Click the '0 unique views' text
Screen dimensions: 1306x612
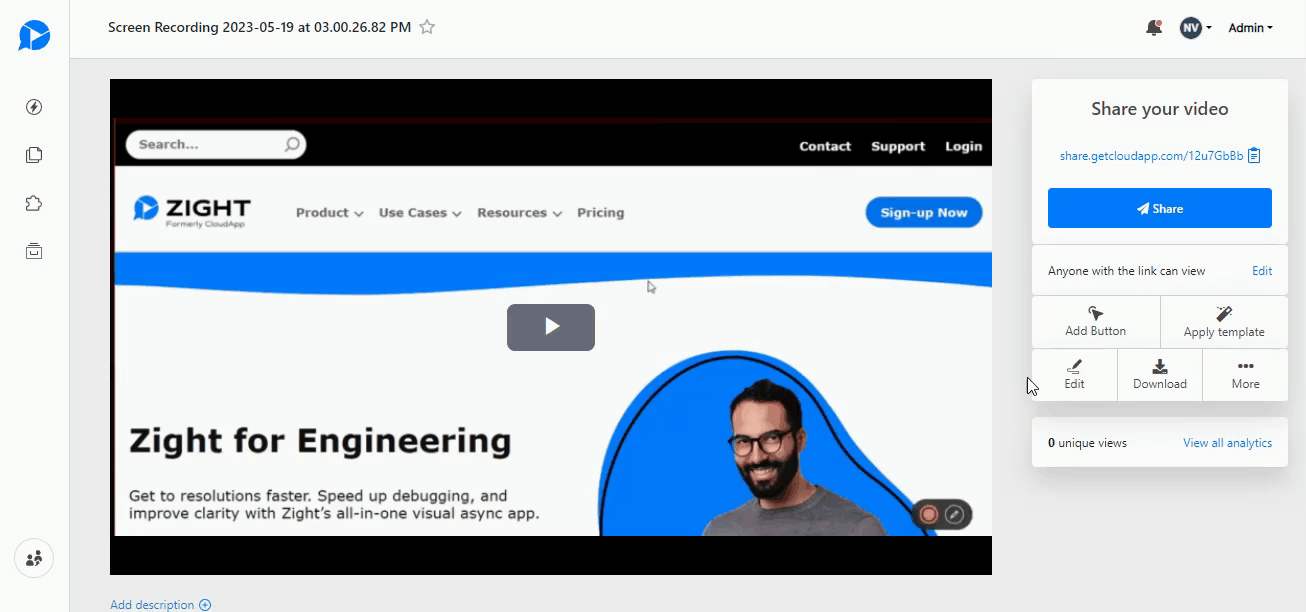1087,443
